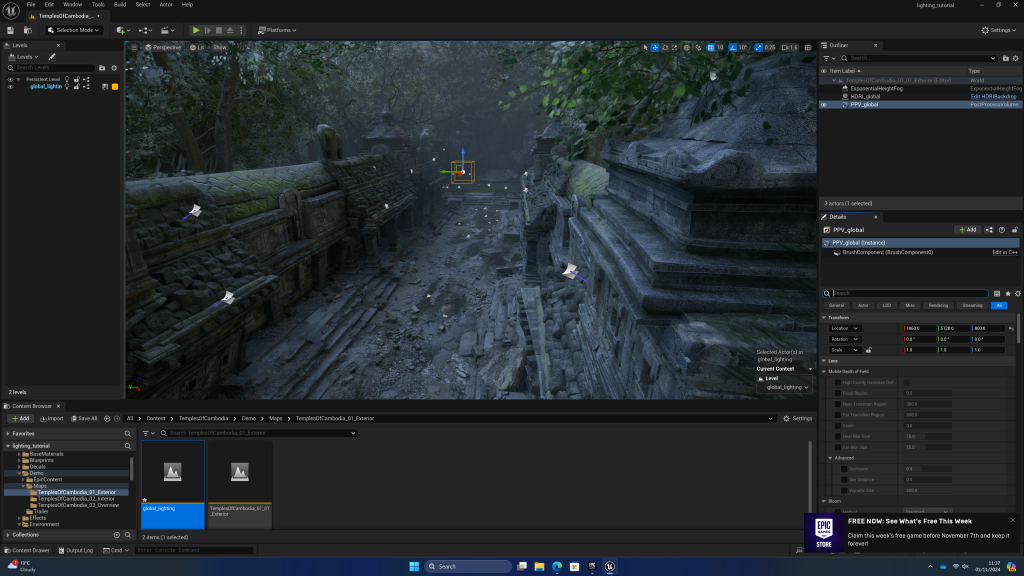
Task: Toggle visibility of global_lighting level
Action: point(10,86)
